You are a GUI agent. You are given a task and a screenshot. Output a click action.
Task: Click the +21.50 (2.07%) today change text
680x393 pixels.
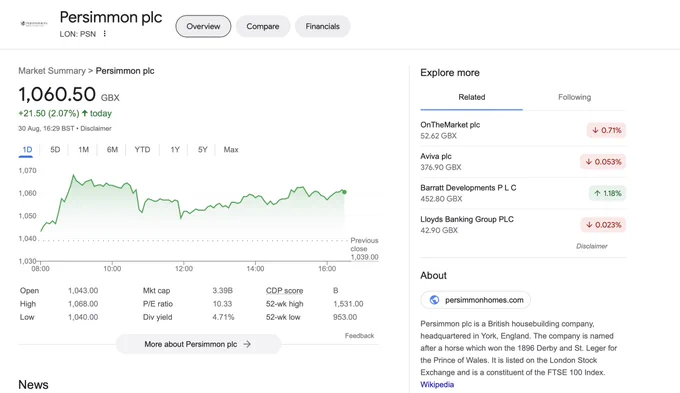pyautogui.click(x=65, y=113)
